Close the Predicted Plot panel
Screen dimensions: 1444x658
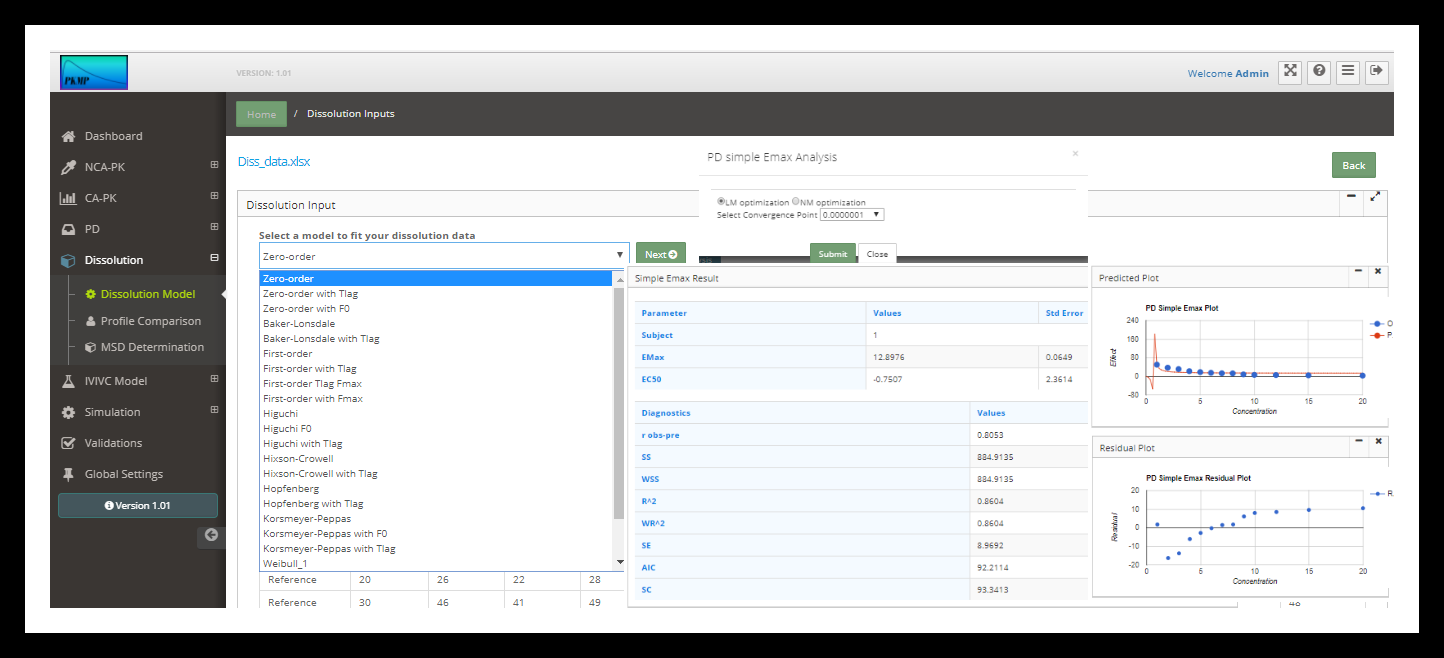click(x=1377, y=271)
